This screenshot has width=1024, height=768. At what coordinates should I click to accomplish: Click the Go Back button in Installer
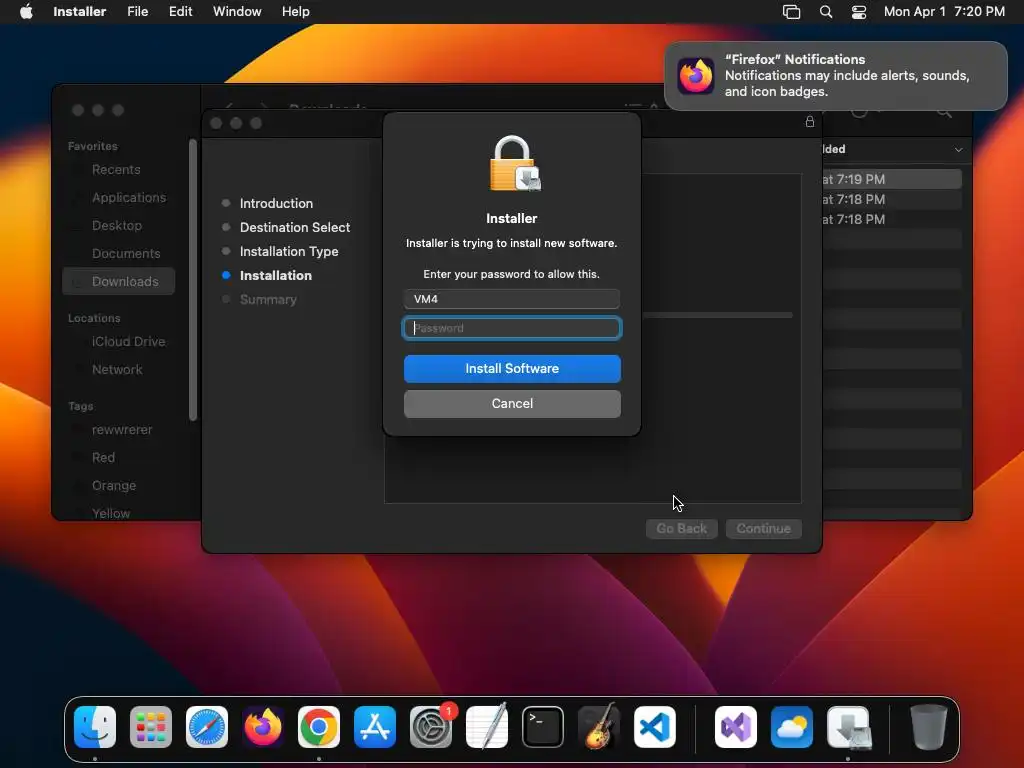[x=682, y=528]
